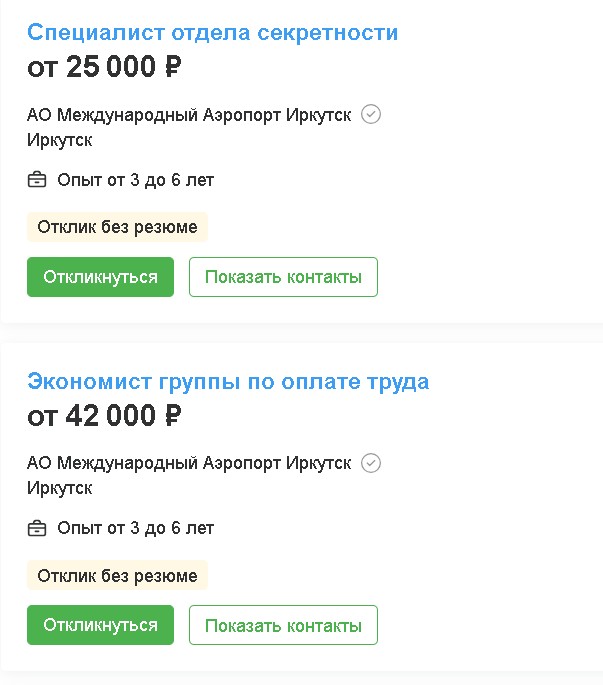The height and width of the screenshot is (685, 603).
Task: Click briefcase experience icon in Экономист vacancy card
Action: 37,528
